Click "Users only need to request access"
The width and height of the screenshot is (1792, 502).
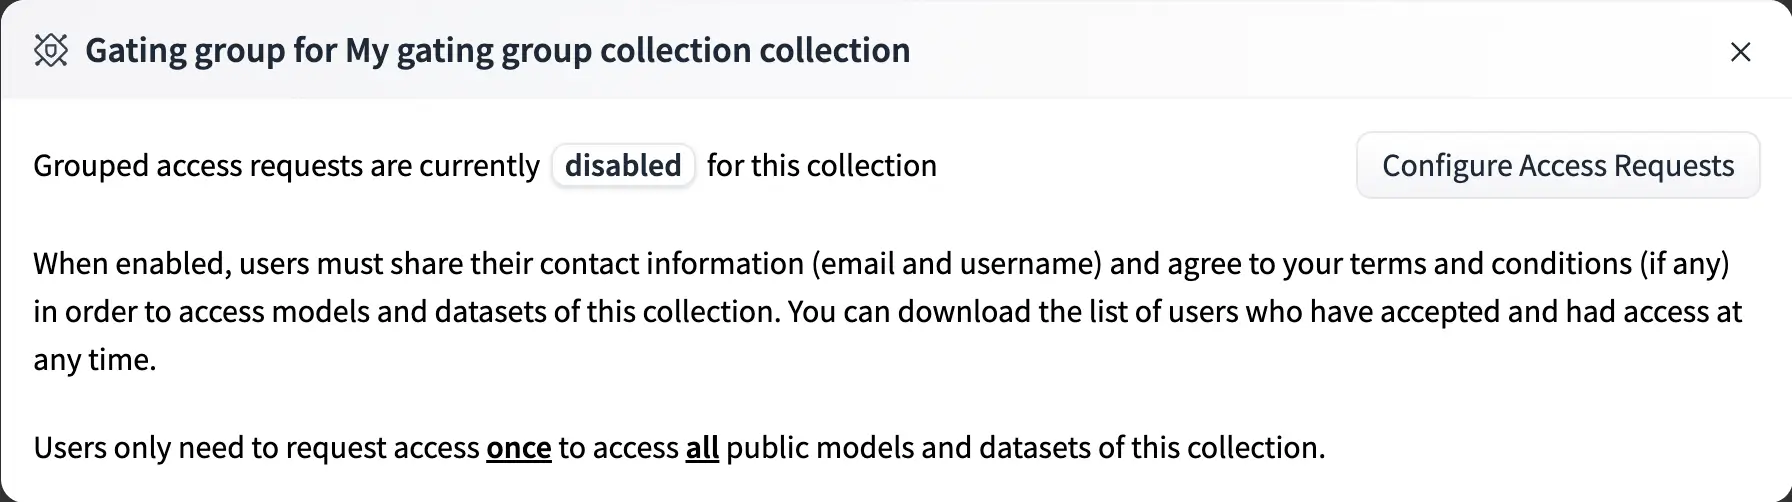click(256, 447)
